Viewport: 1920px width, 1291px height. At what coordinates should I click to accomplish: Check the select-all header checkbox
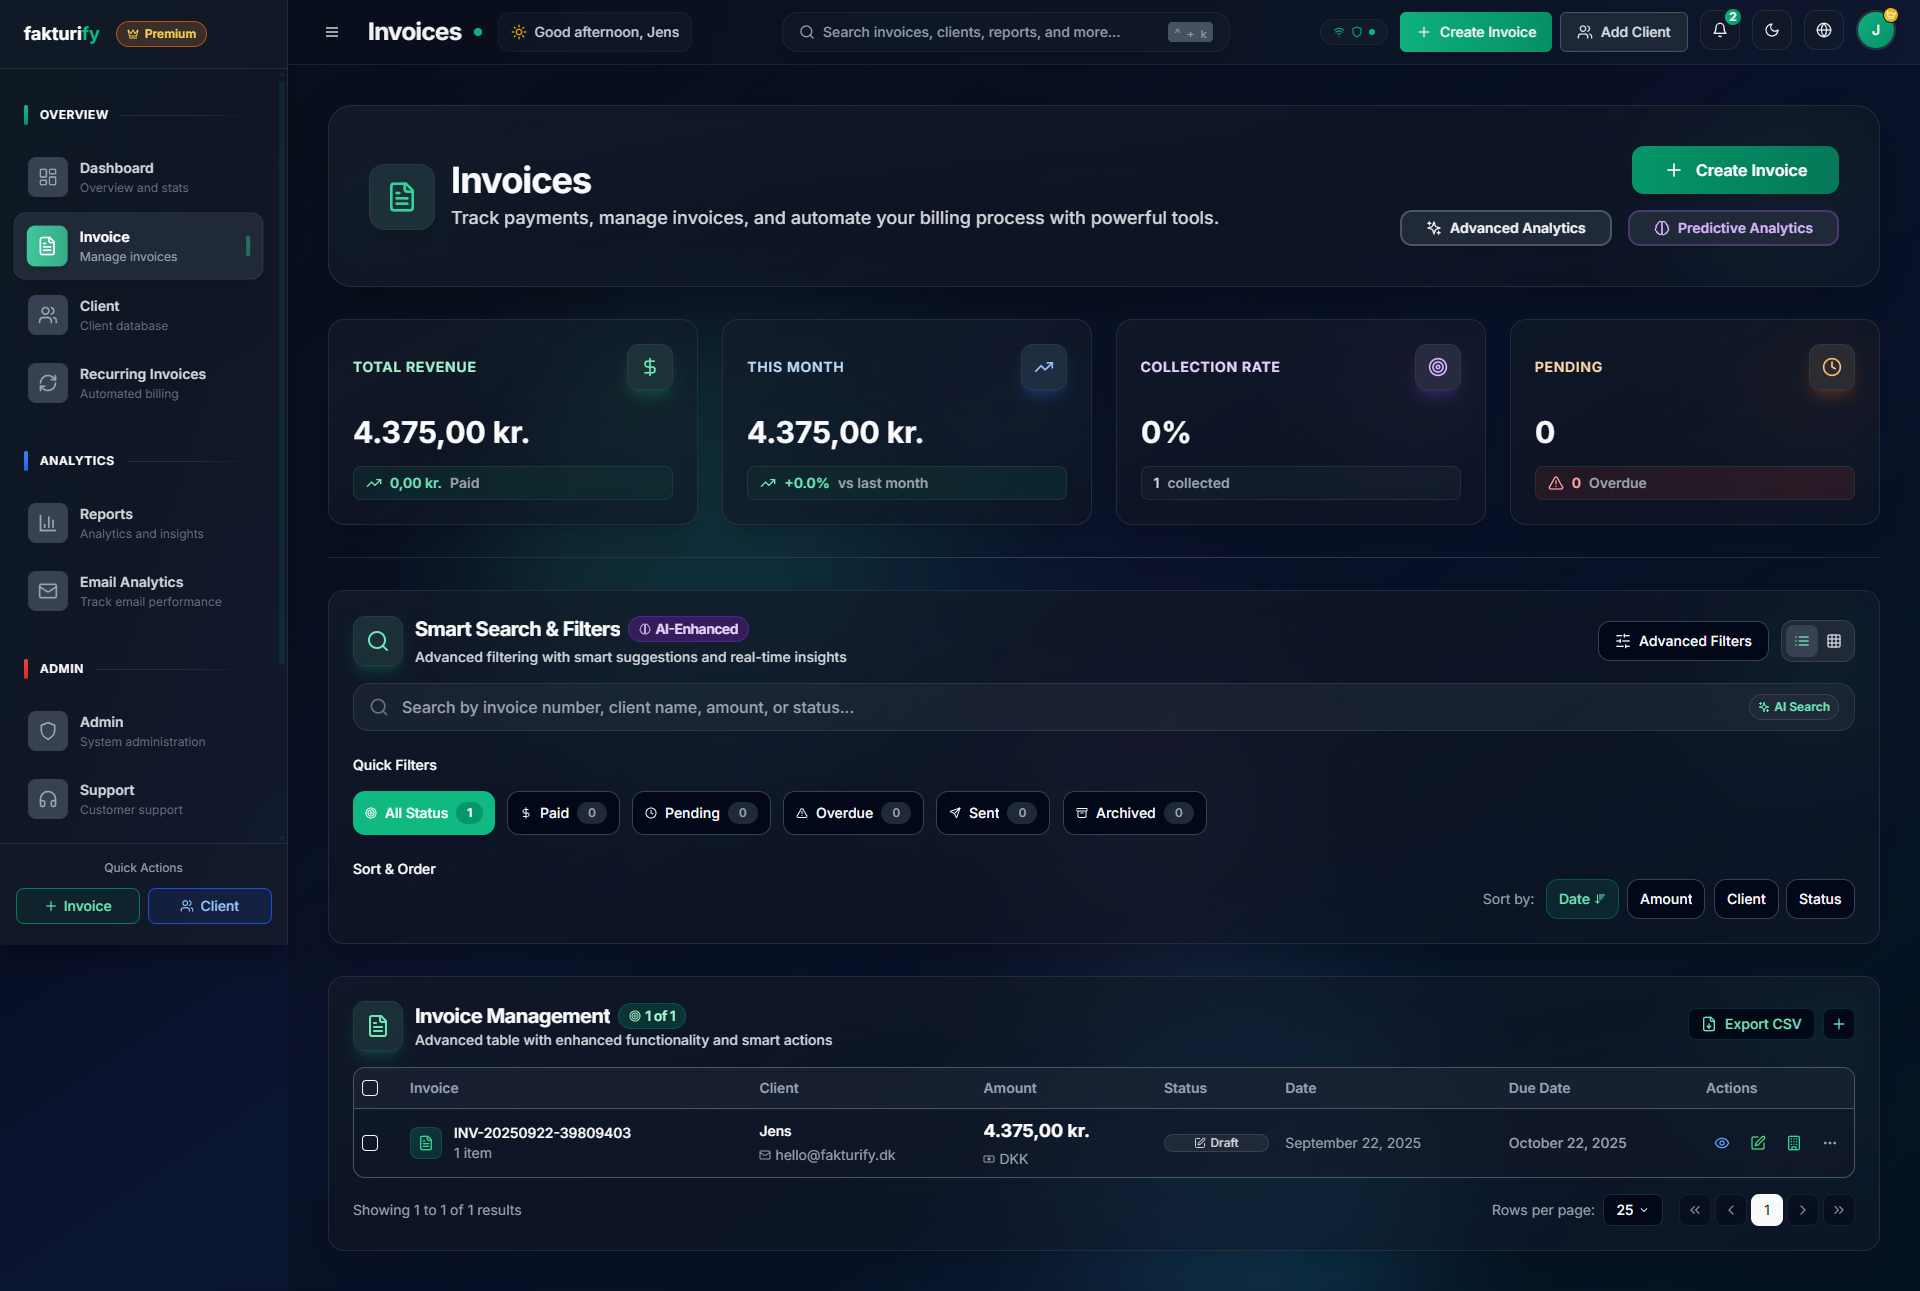click(370, 1088)
